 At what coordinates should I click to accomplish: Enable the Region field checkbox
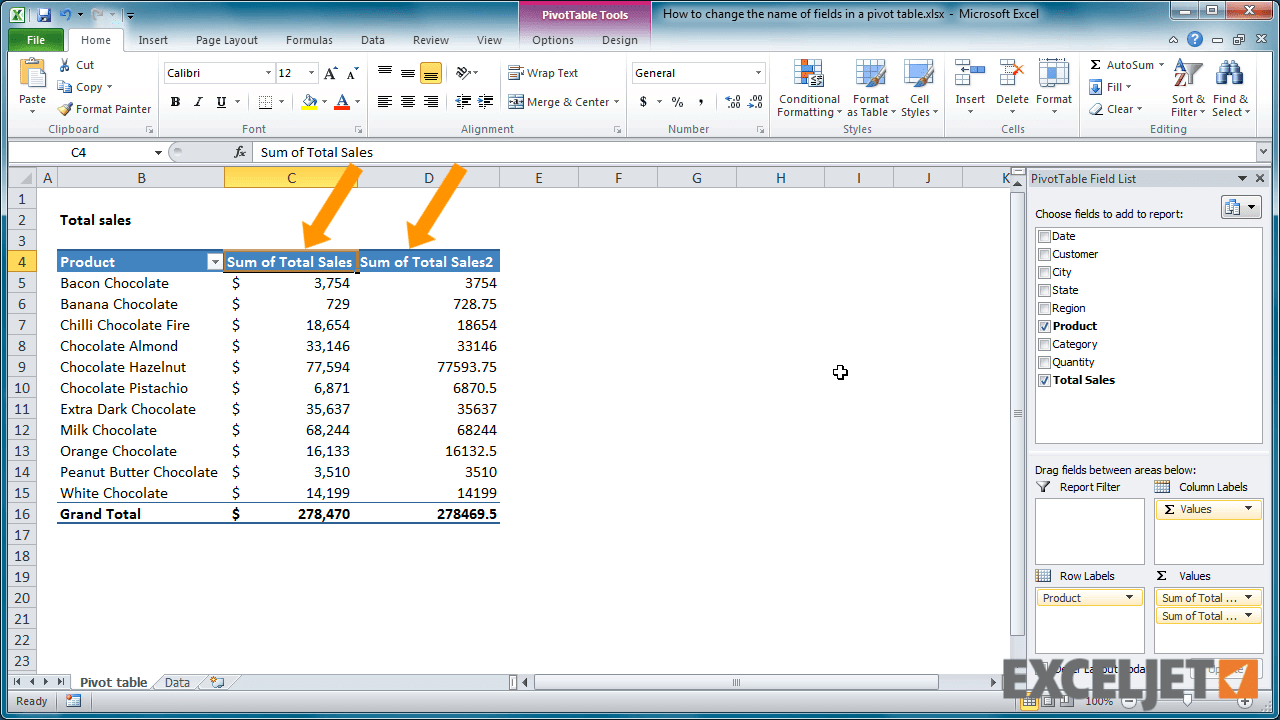1044,308
